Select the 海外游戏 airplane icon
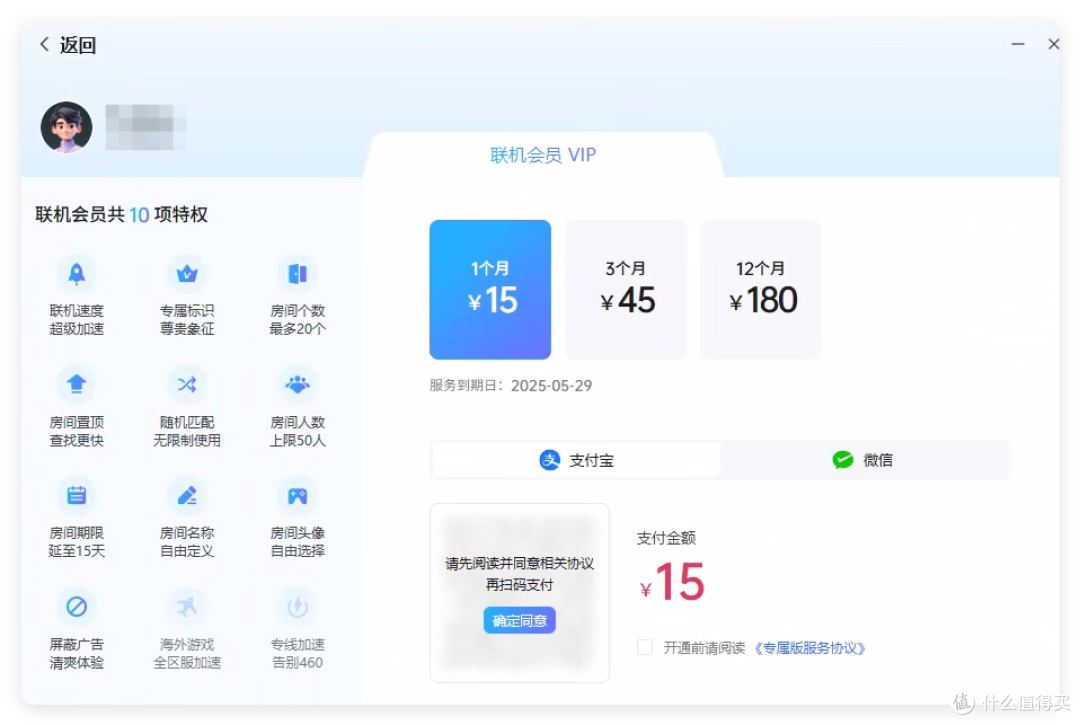The image size is (1080, 725). pyautogui.click(x=187, y=607)
